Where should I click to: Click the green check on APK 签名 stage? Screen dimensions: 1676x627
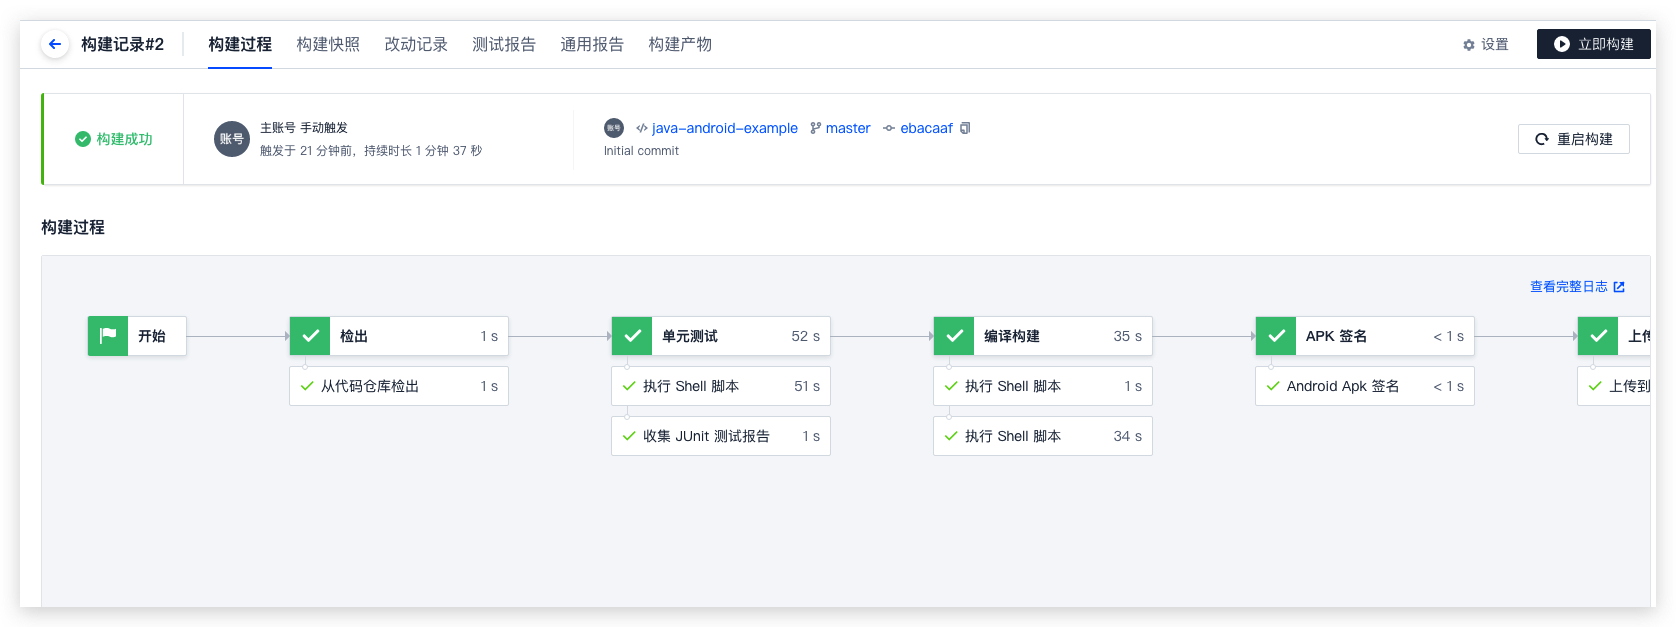tap(1276, 336)
